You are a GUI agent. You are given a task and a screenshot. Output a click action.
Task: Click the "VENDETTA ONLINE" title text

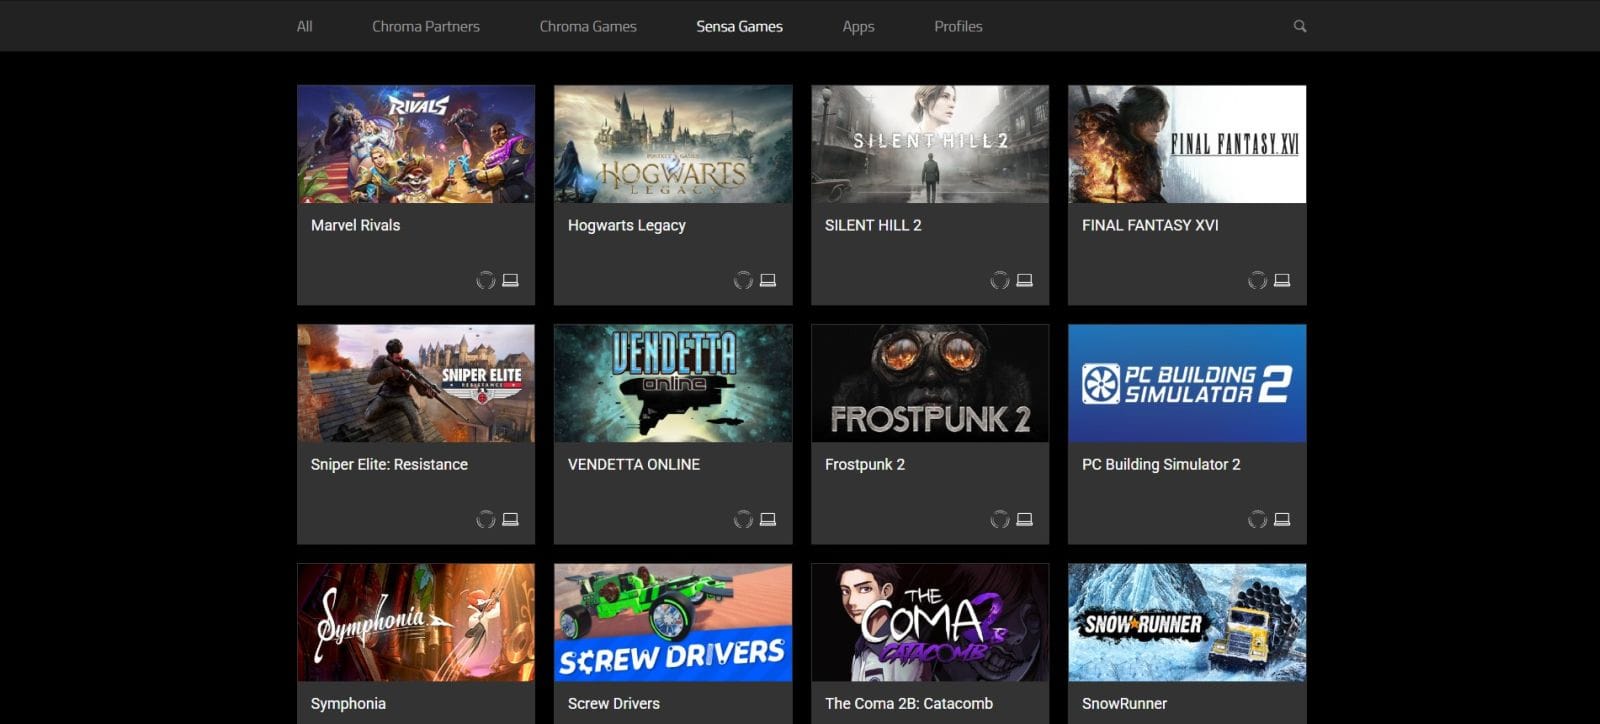point(634,464)
